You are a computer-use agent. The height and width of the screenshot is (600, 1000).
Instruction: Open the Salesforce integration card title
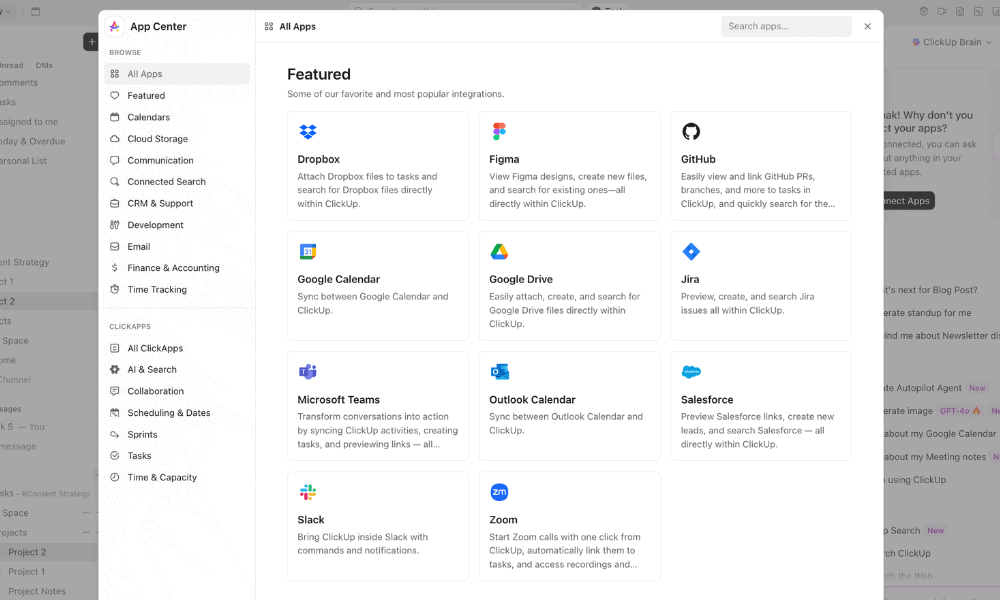pyautogui.click(x=707, y=400)
